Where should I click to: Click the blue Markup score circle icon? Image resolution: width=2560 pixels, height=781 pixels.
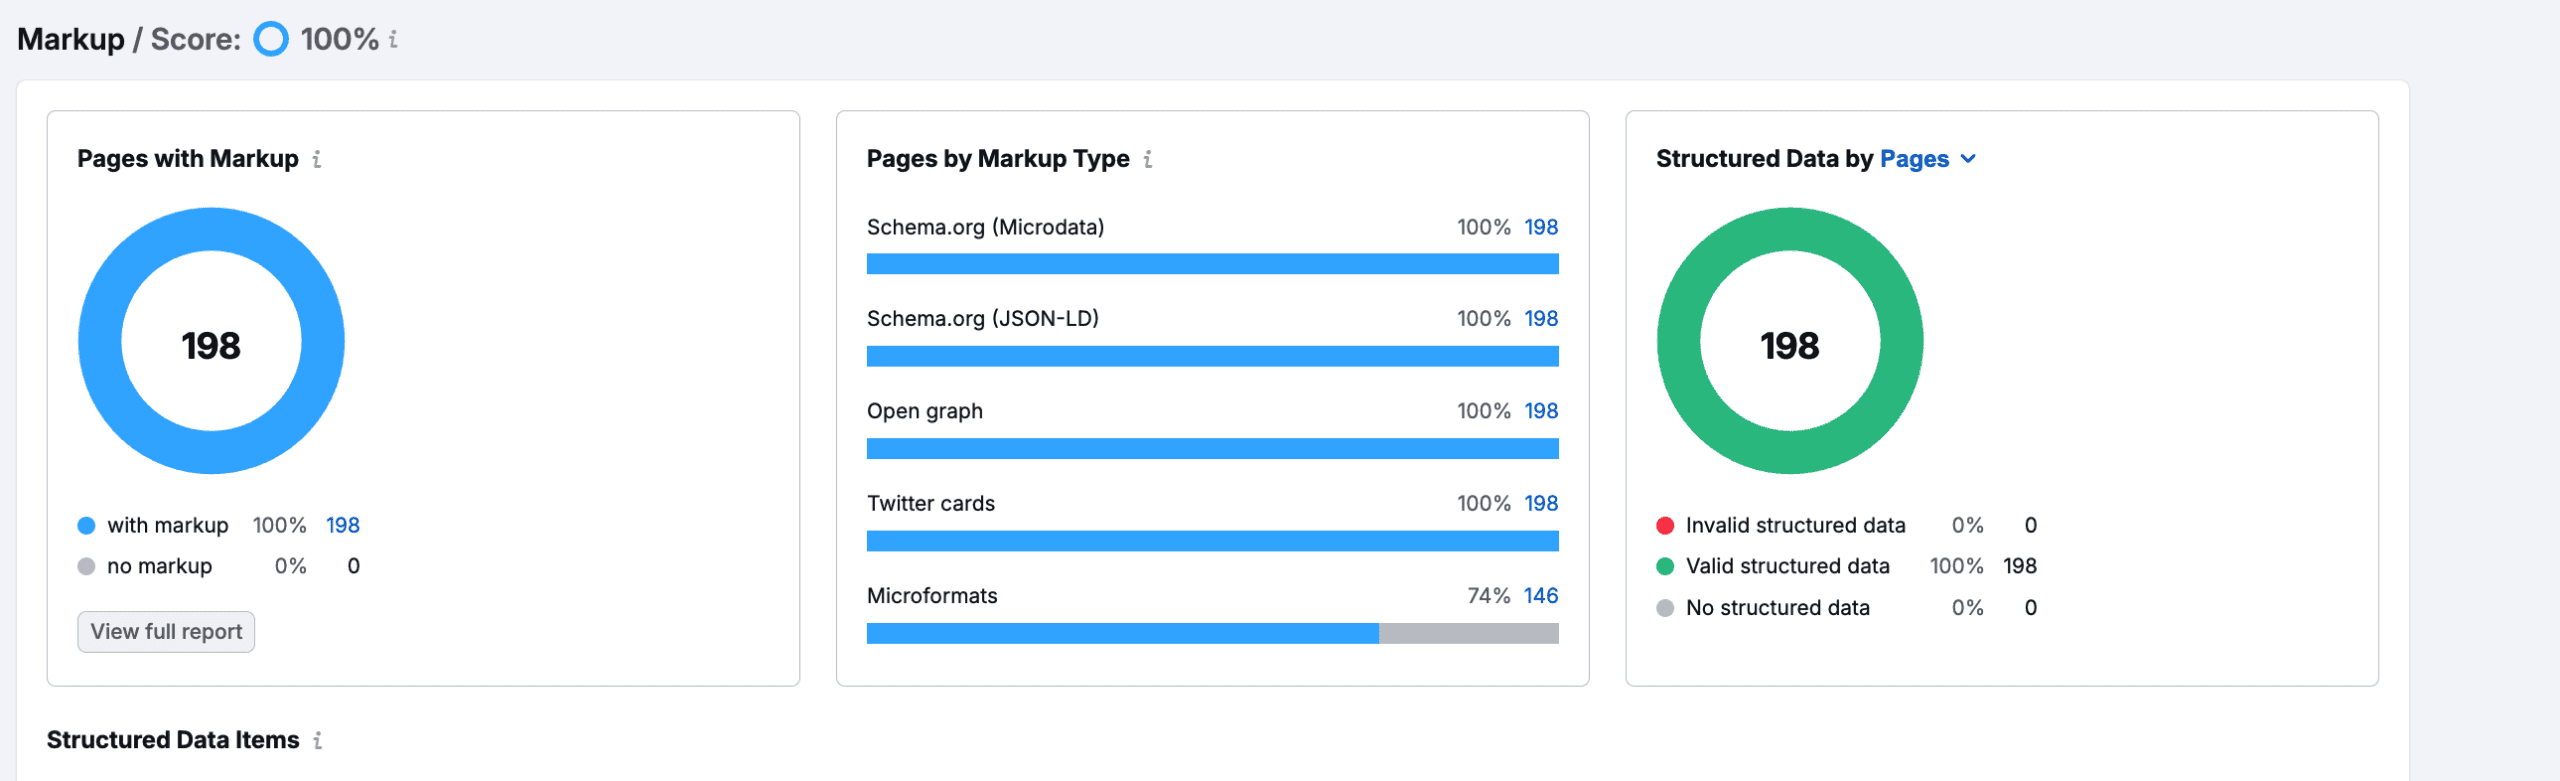coord(271,39)
